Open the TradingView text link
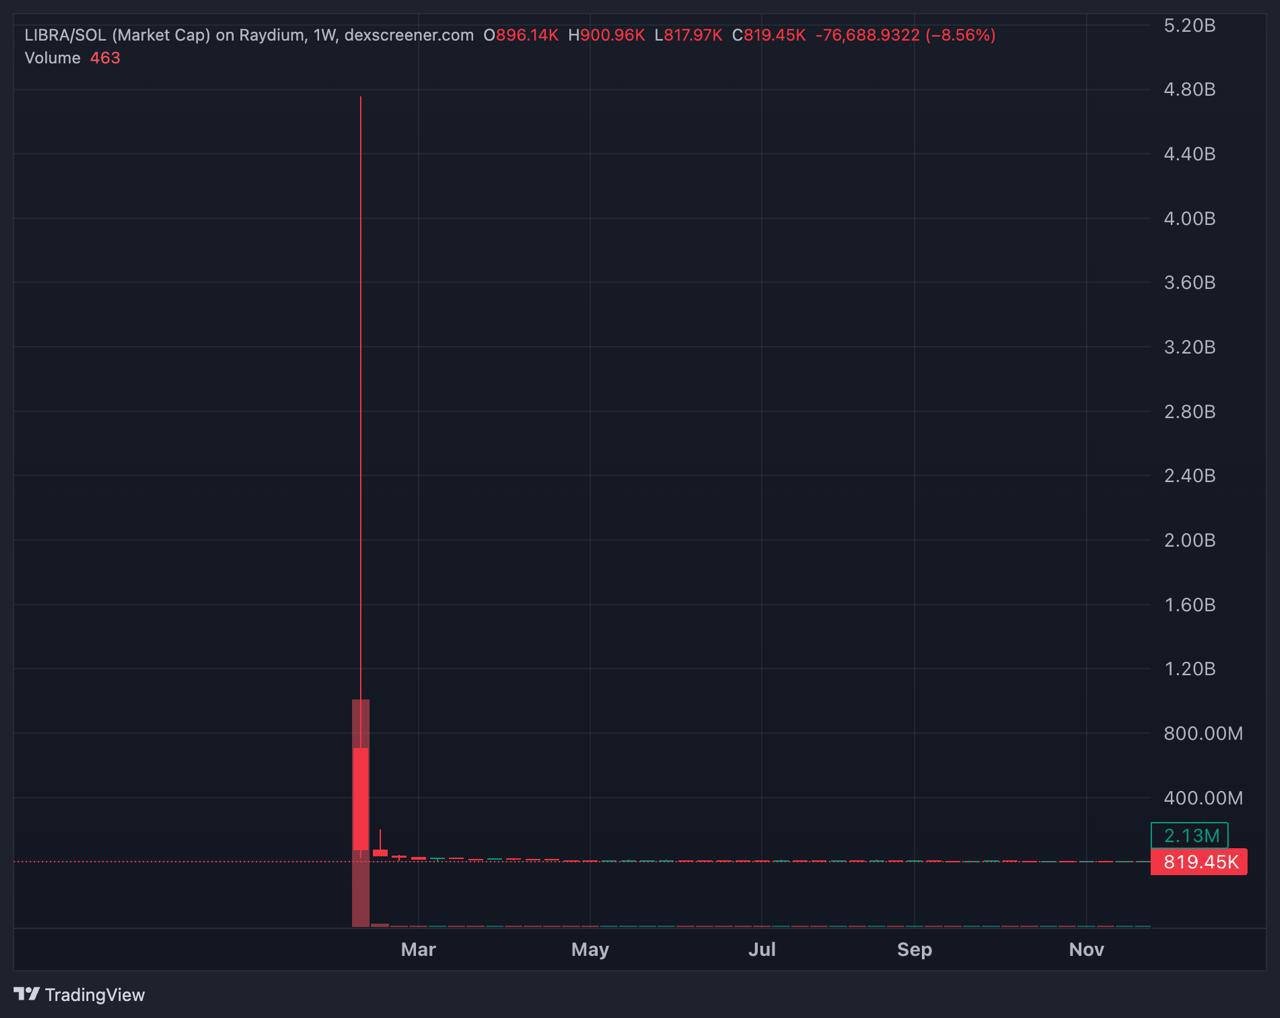 click(95, 995)
